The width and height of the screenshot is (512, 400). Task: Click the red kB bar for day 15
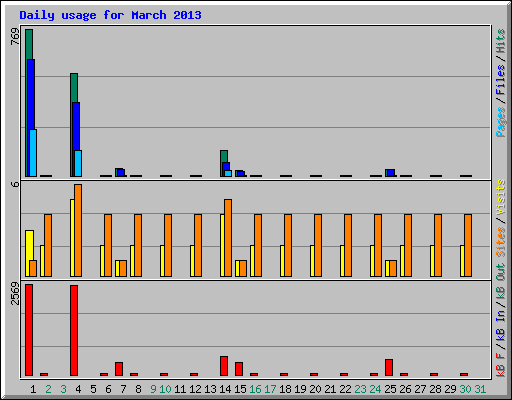(239, 369)
